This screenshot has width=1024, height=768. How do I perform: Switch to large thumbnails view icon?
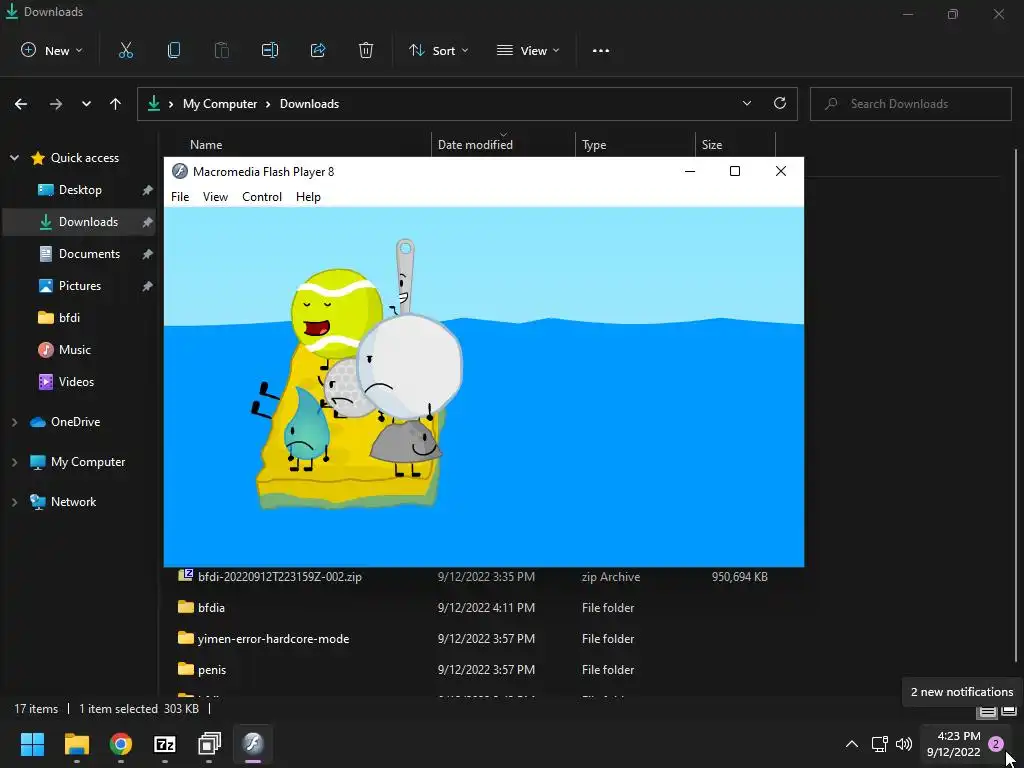point(1008,711)
